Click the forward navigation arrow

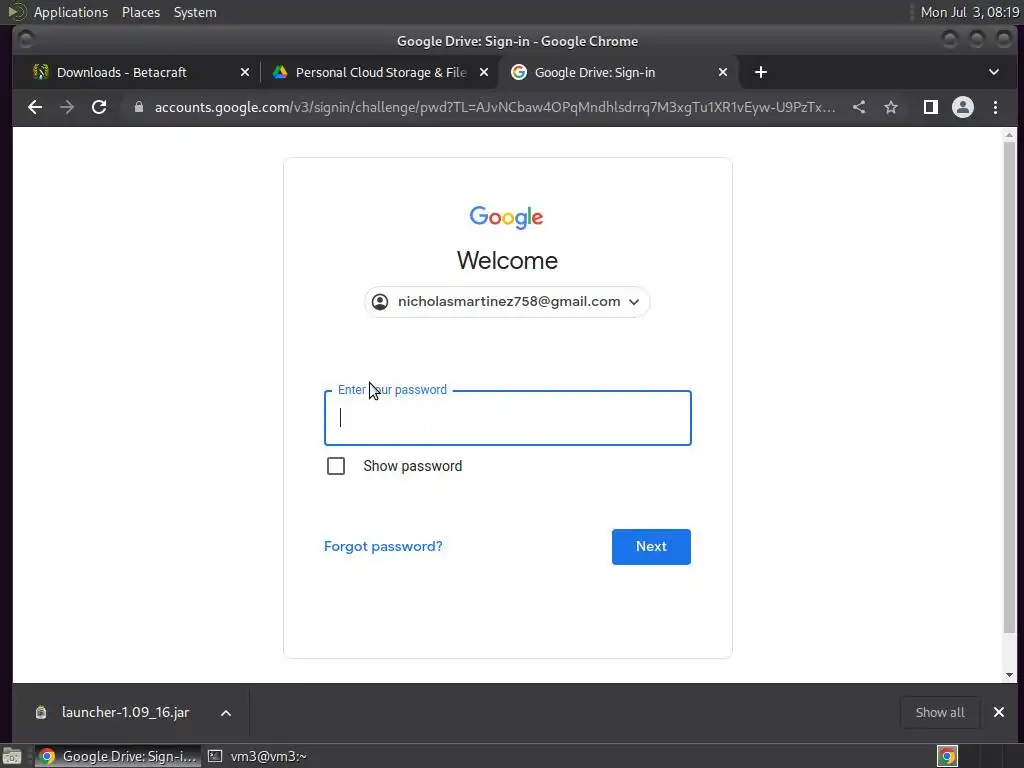67,107
